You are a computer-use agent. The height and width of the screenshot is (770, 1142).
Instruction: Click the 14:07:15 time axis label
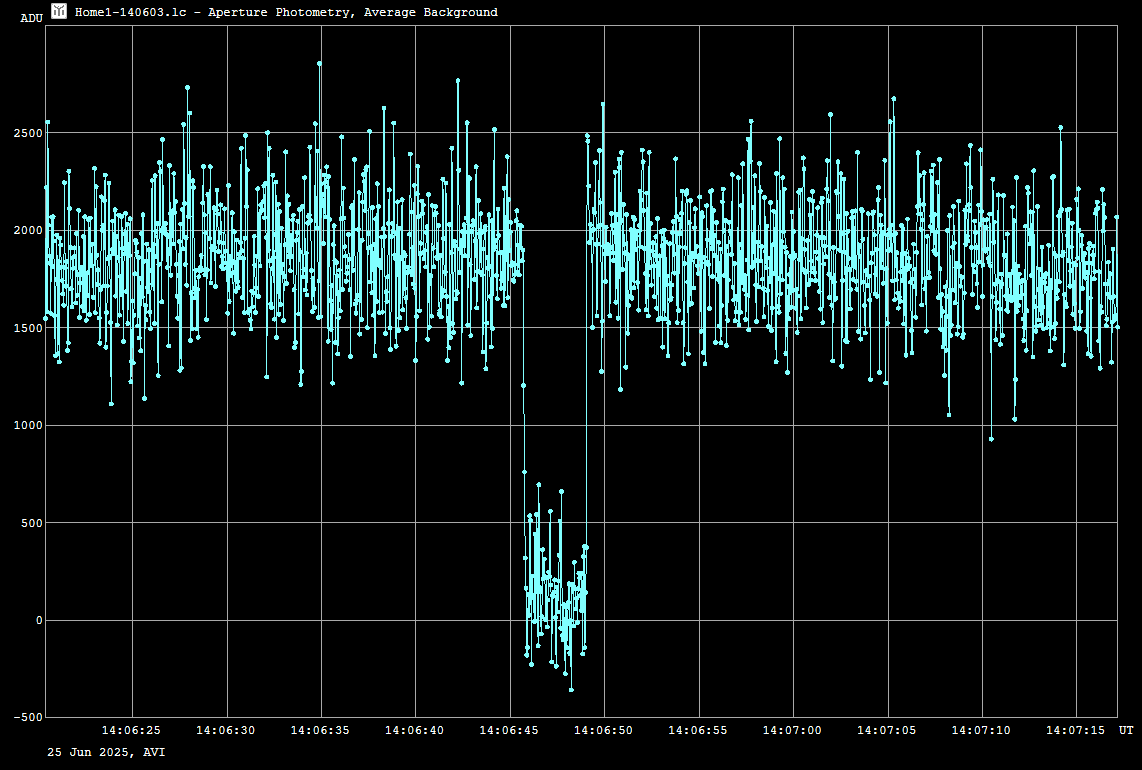coord(1076,730)
